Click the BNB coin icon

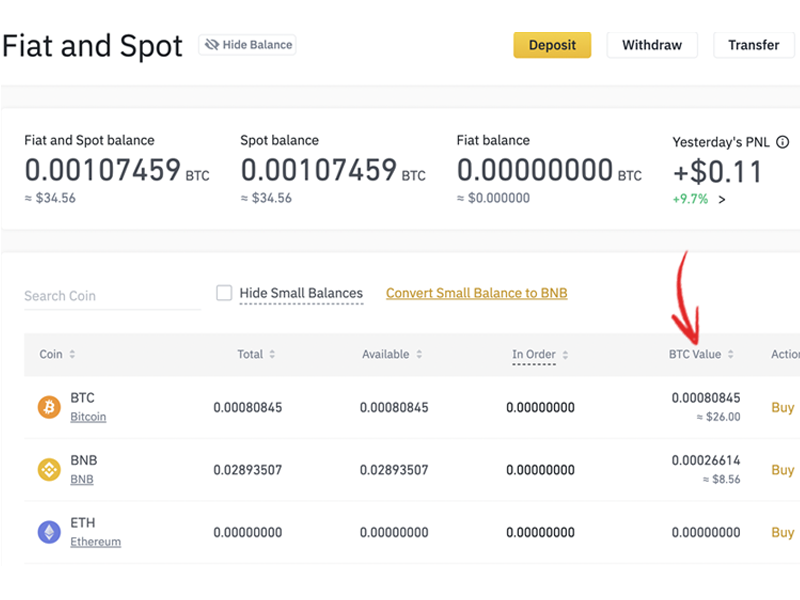[x=49, y=469]
